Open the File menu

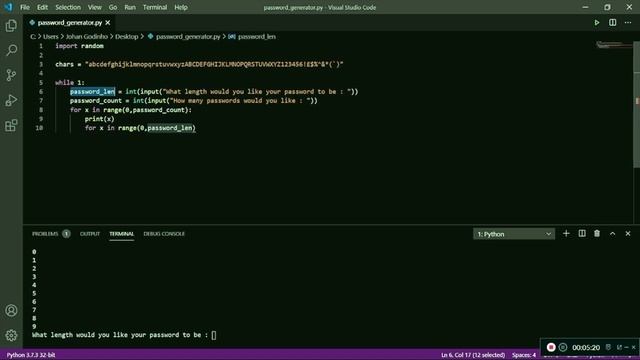25,7
